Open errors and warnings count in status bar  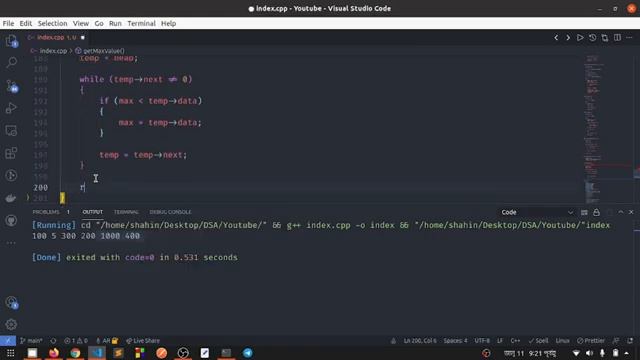[76, 340]
